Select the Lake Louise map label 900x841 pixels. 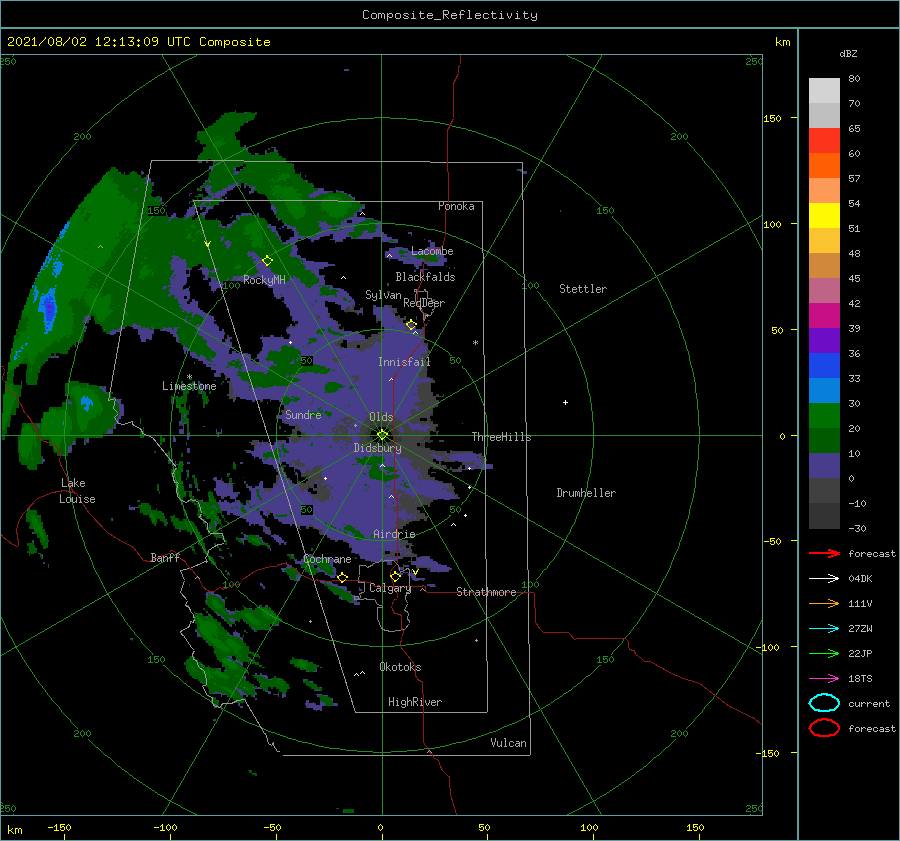coord(77,491)
